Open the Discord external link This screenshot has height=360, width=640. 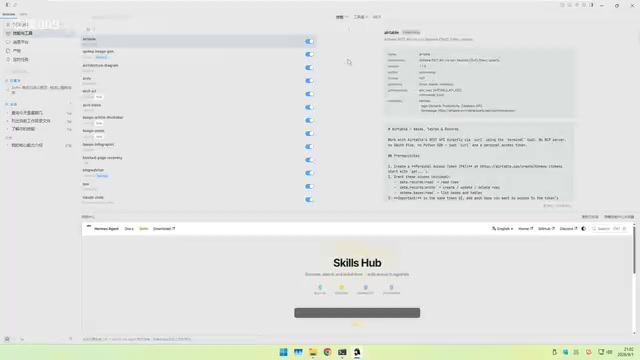568,229
